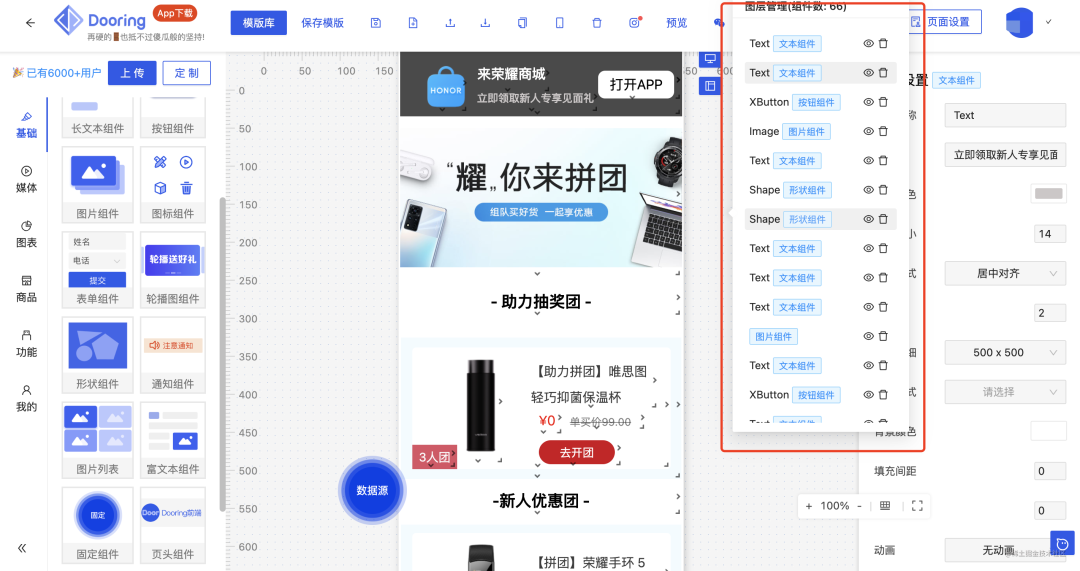Open the 请选择 dropdown

[1005, 392]
